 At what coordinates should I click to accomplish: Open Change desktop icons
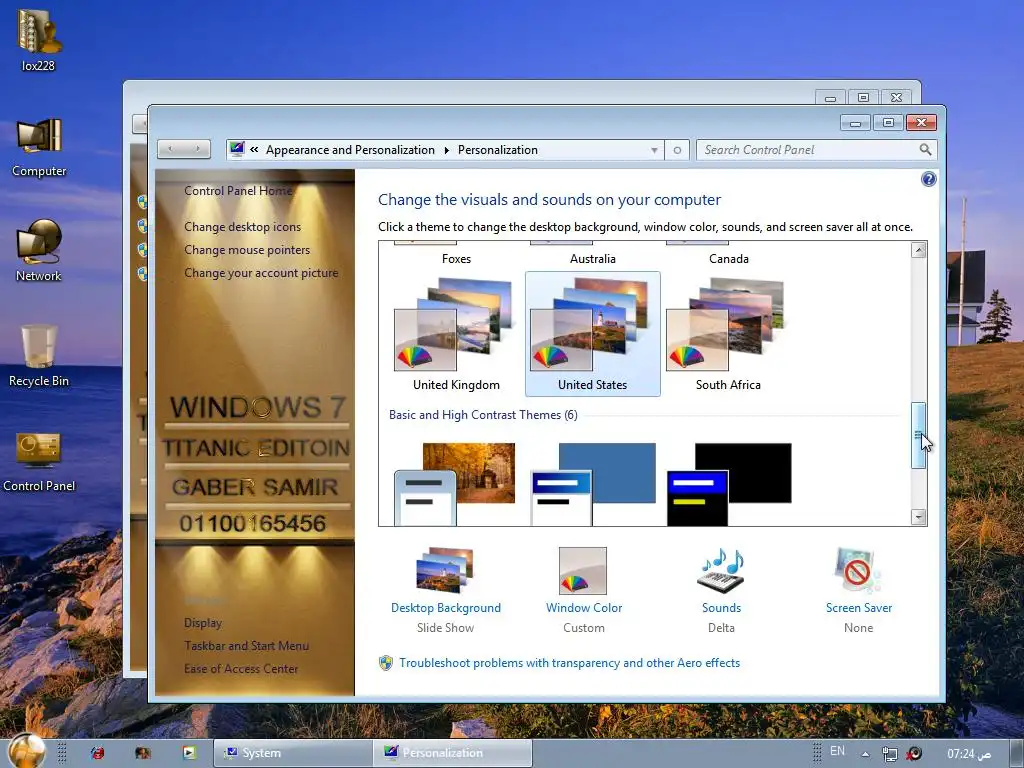pyautogui.click(x=242, y=227)
